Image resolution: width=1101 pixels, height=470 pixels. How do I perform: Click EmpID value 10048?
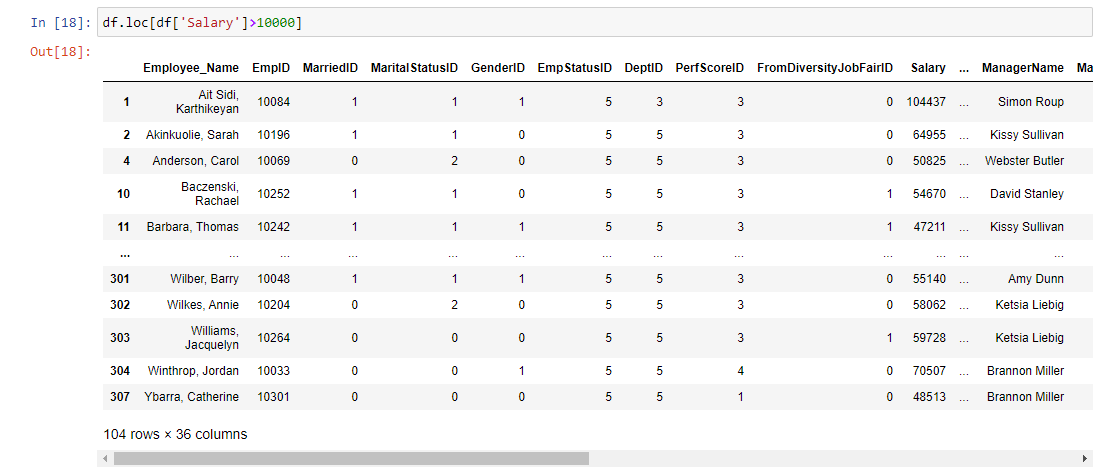274,279
